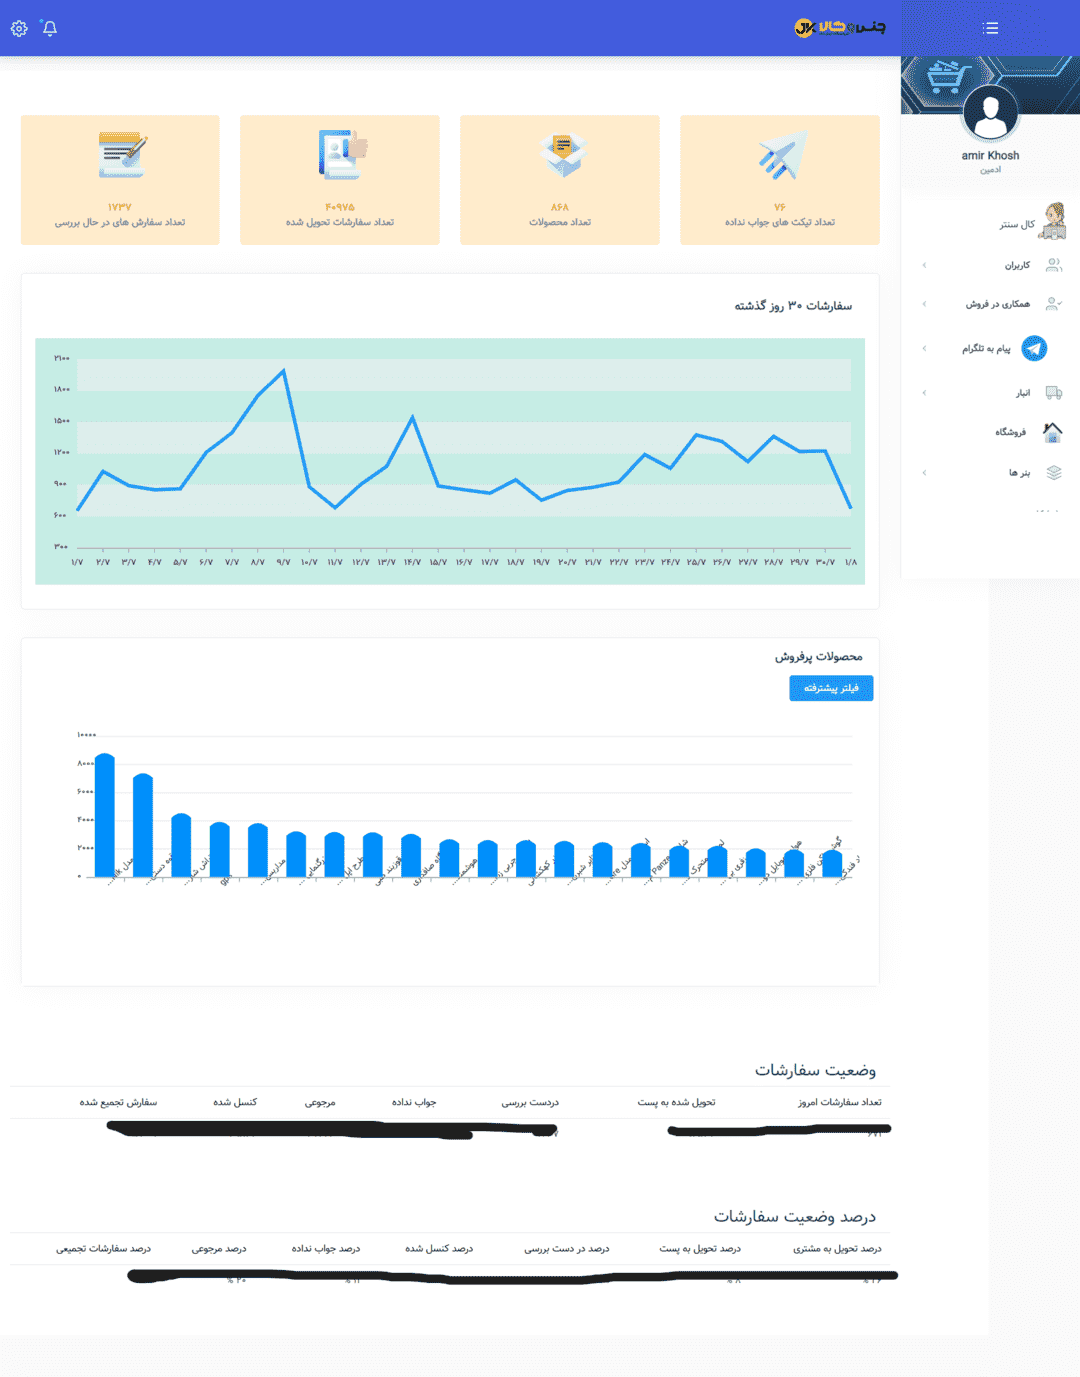Click the profile avatar picture
This screenshot has height=1377, width=1080.
(990, 114)
